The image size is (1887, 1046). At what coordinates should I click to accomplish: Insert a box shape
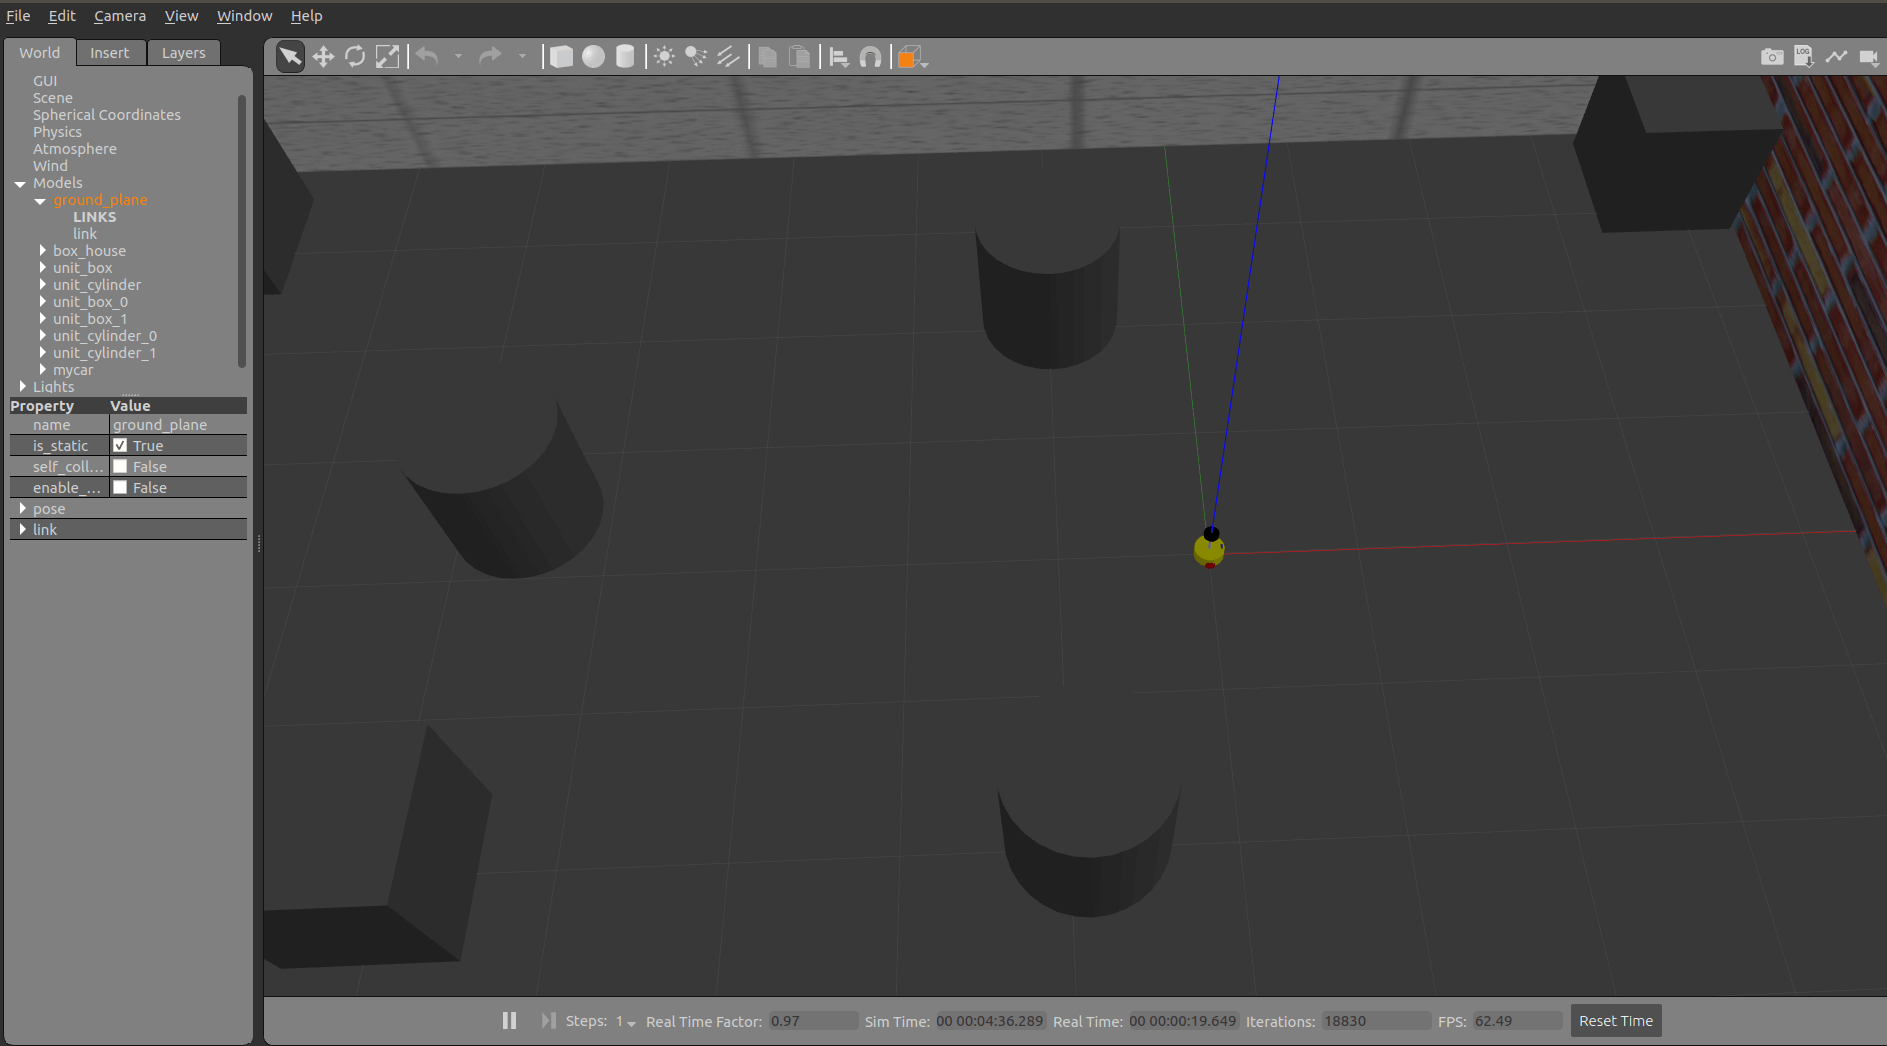point(561,57)
